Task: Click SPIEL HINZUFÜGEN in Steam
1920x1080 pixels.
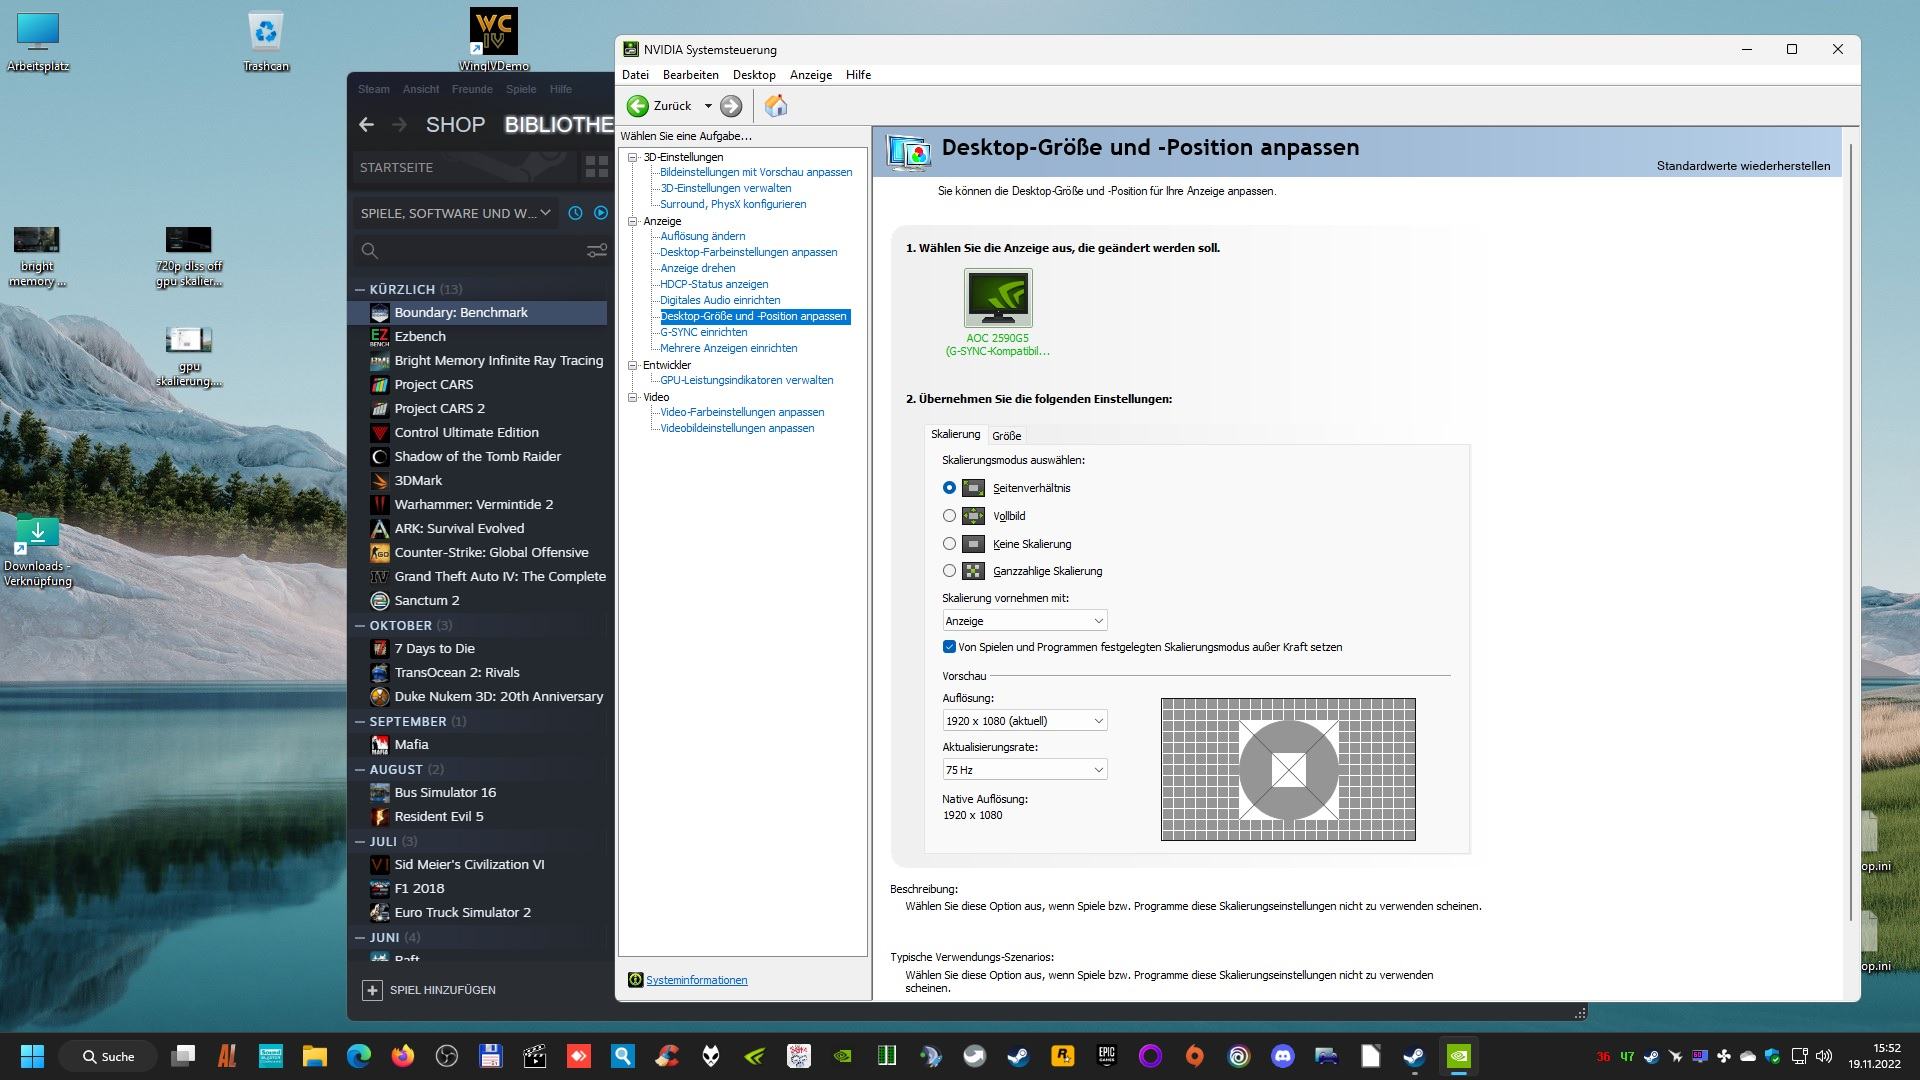Action: pos(443,990)
